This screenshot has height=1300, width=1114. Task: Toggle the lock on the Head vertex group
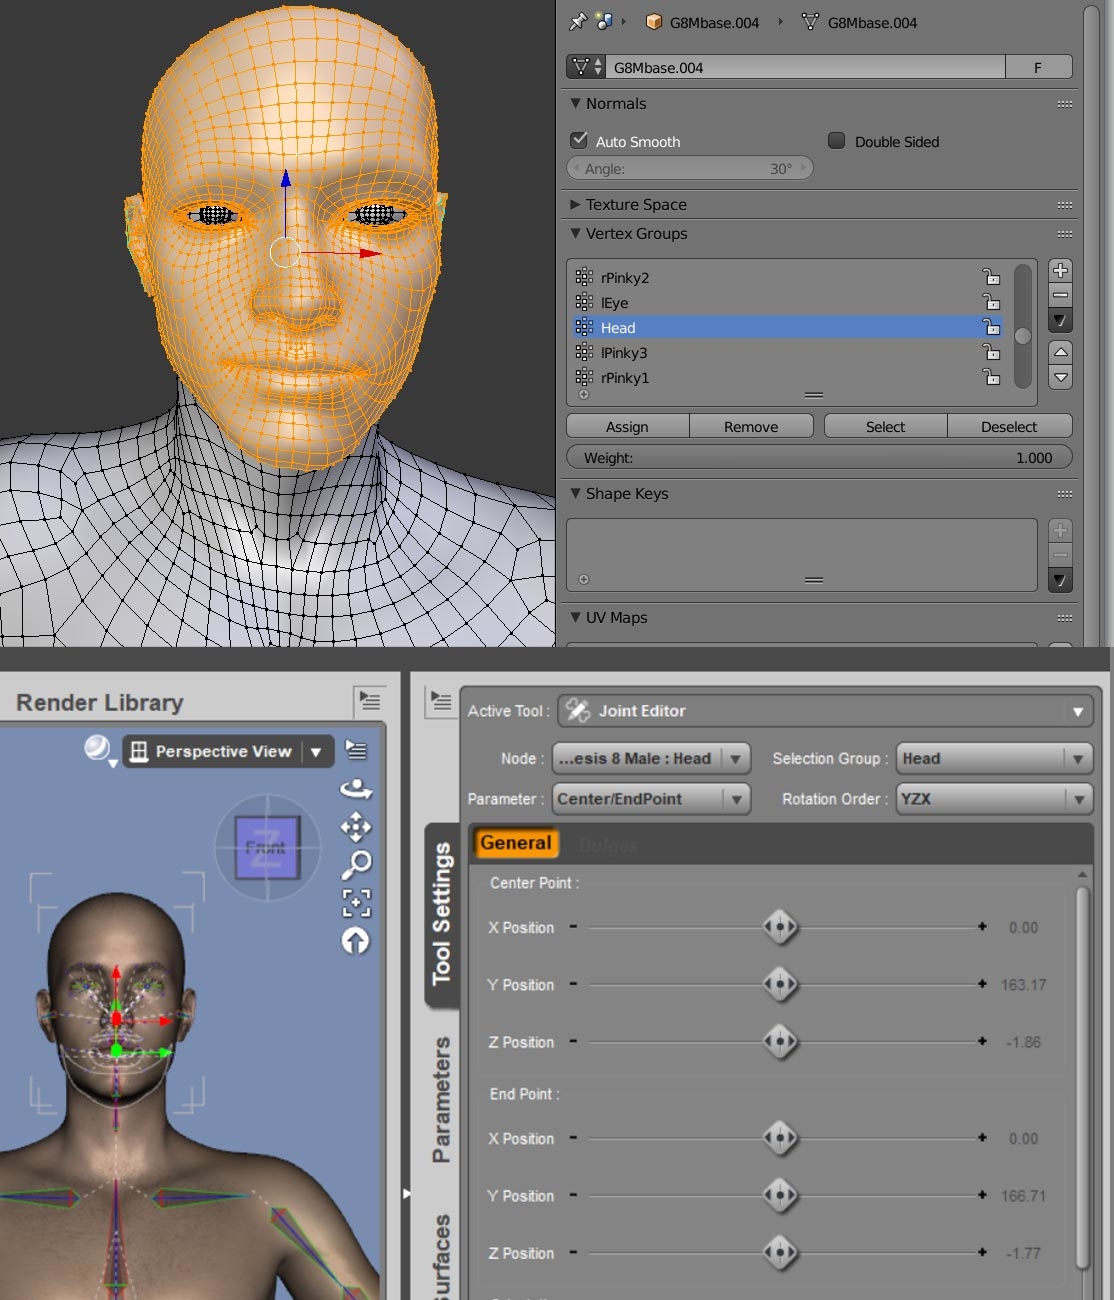991,327
